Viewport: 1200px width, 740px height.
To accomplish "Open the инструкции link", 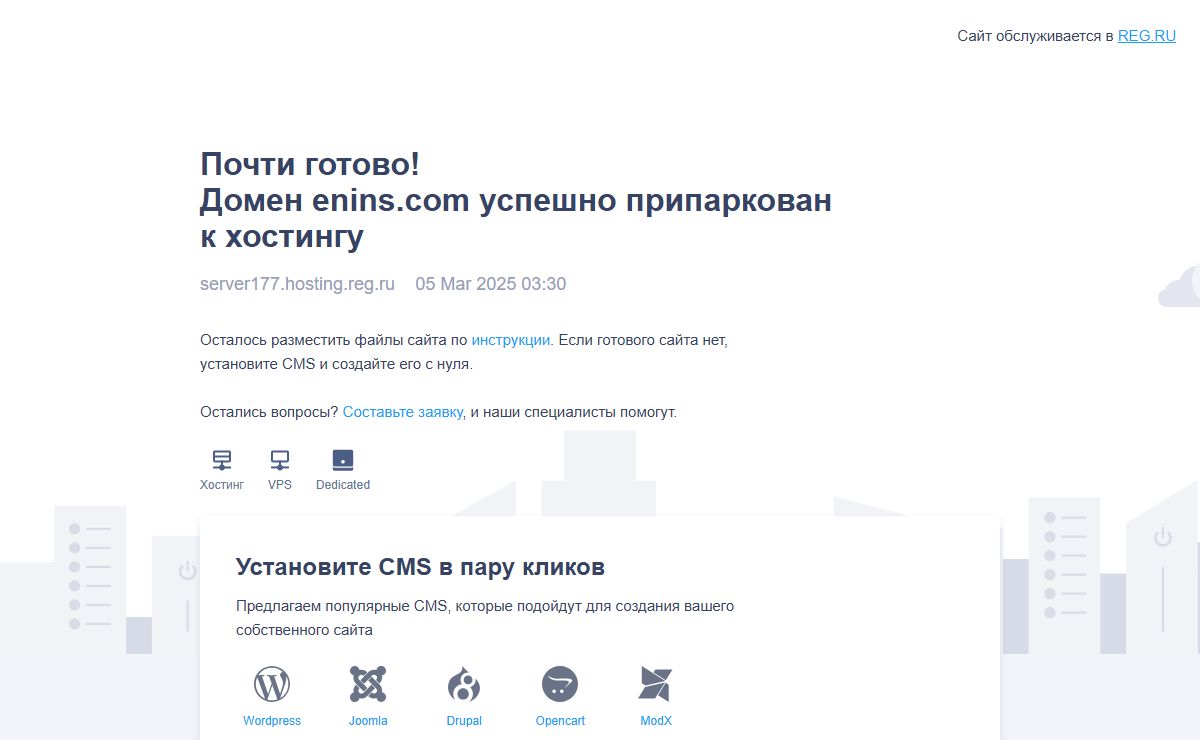I will 511,340.
